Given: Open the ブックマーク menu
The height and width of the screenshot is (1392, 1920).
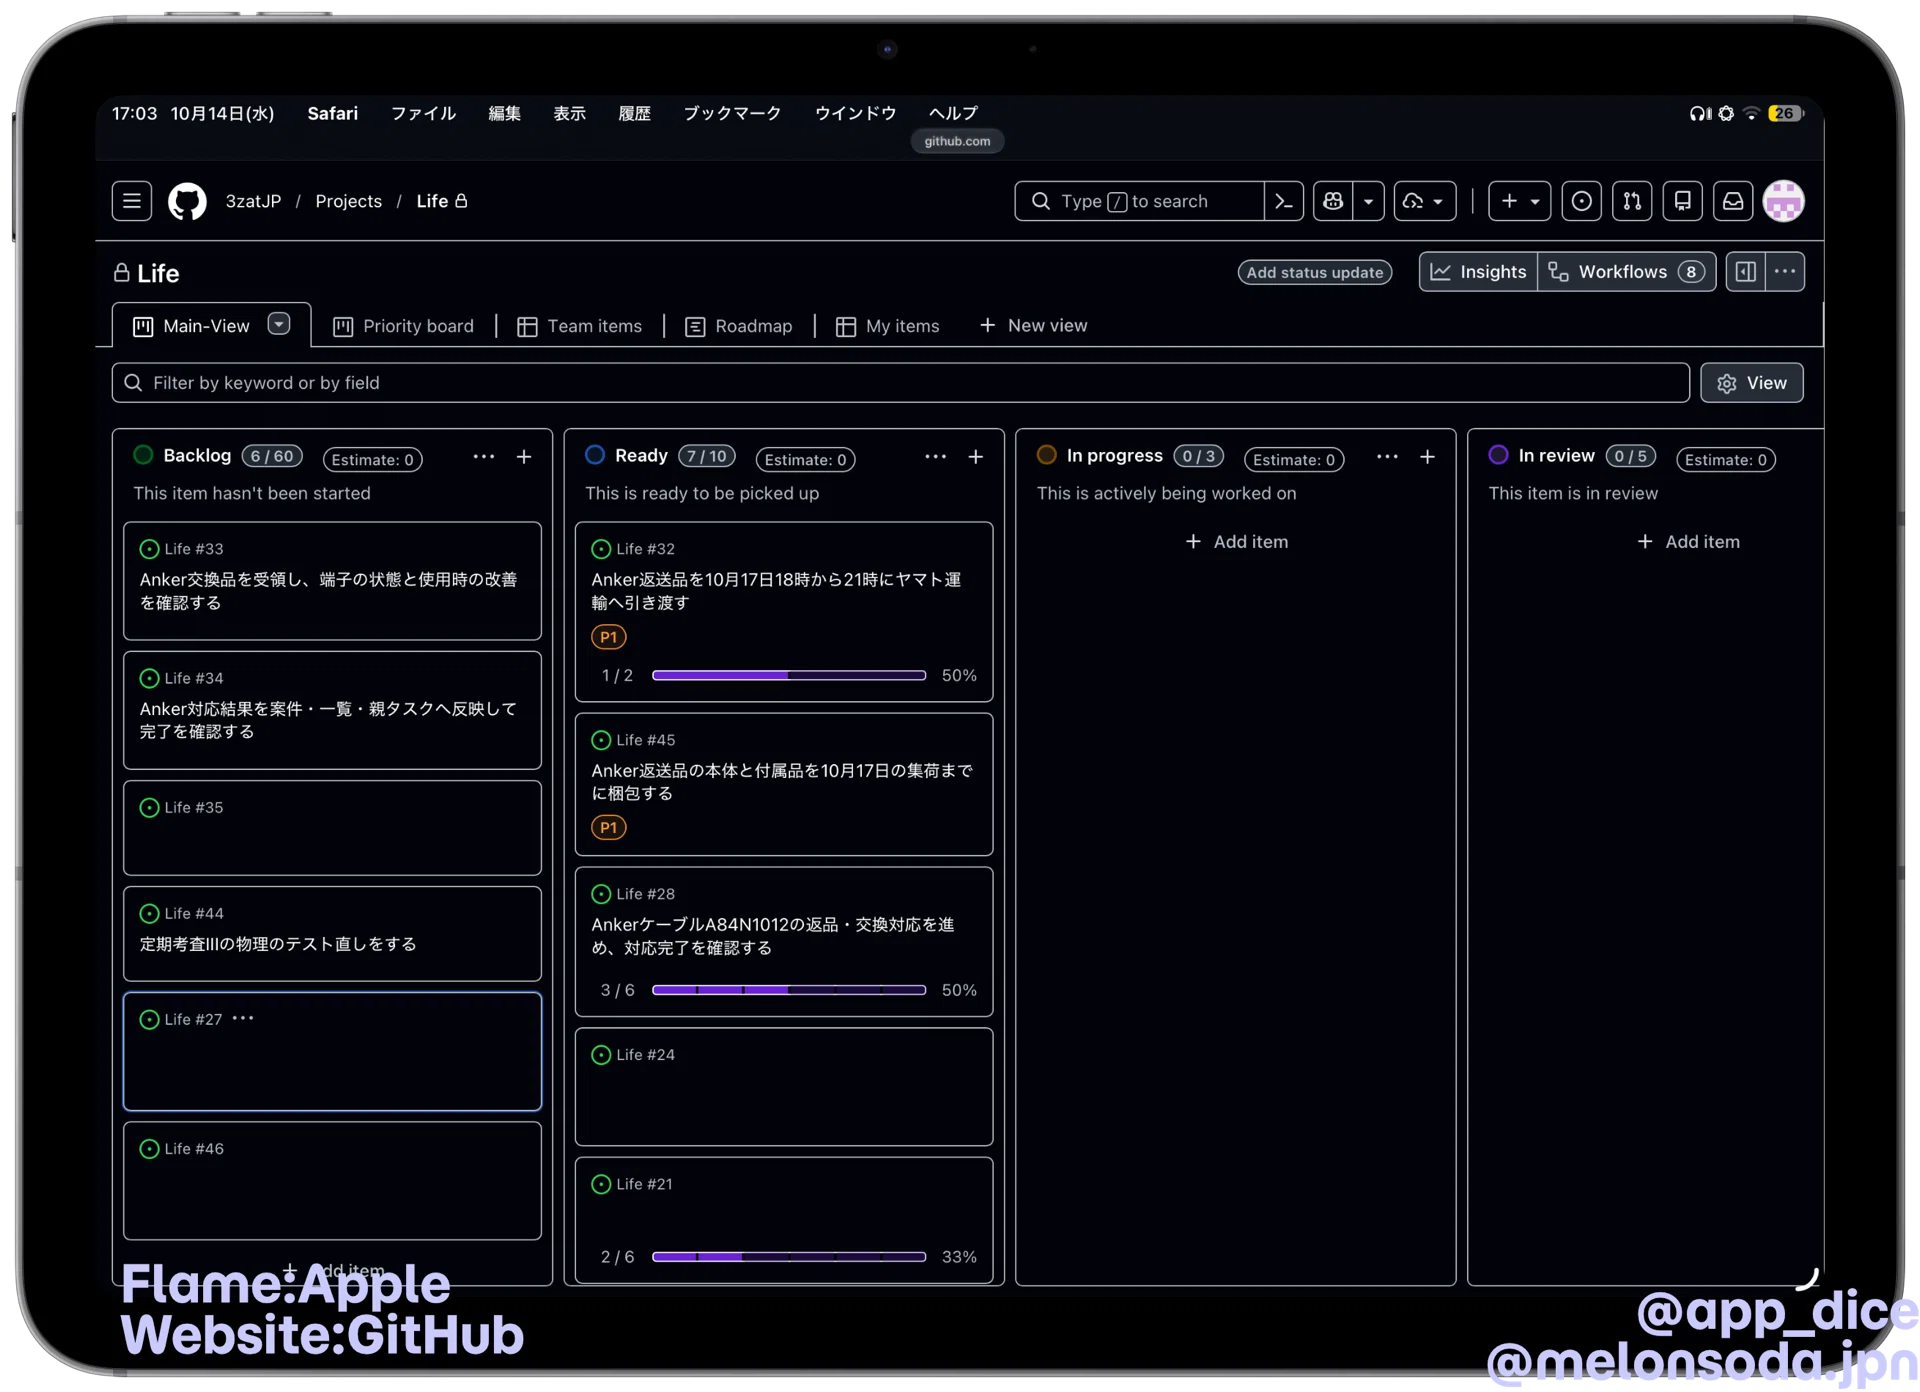Looking at the screenshot, I should pyautogui.click(x=732, y=113).
